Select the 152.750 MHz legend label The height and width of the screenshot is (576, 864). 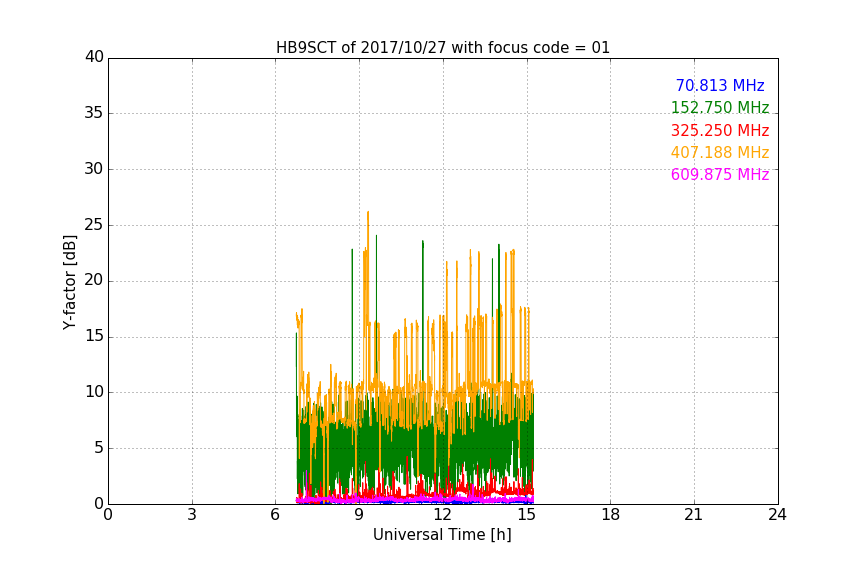(720, 107)
